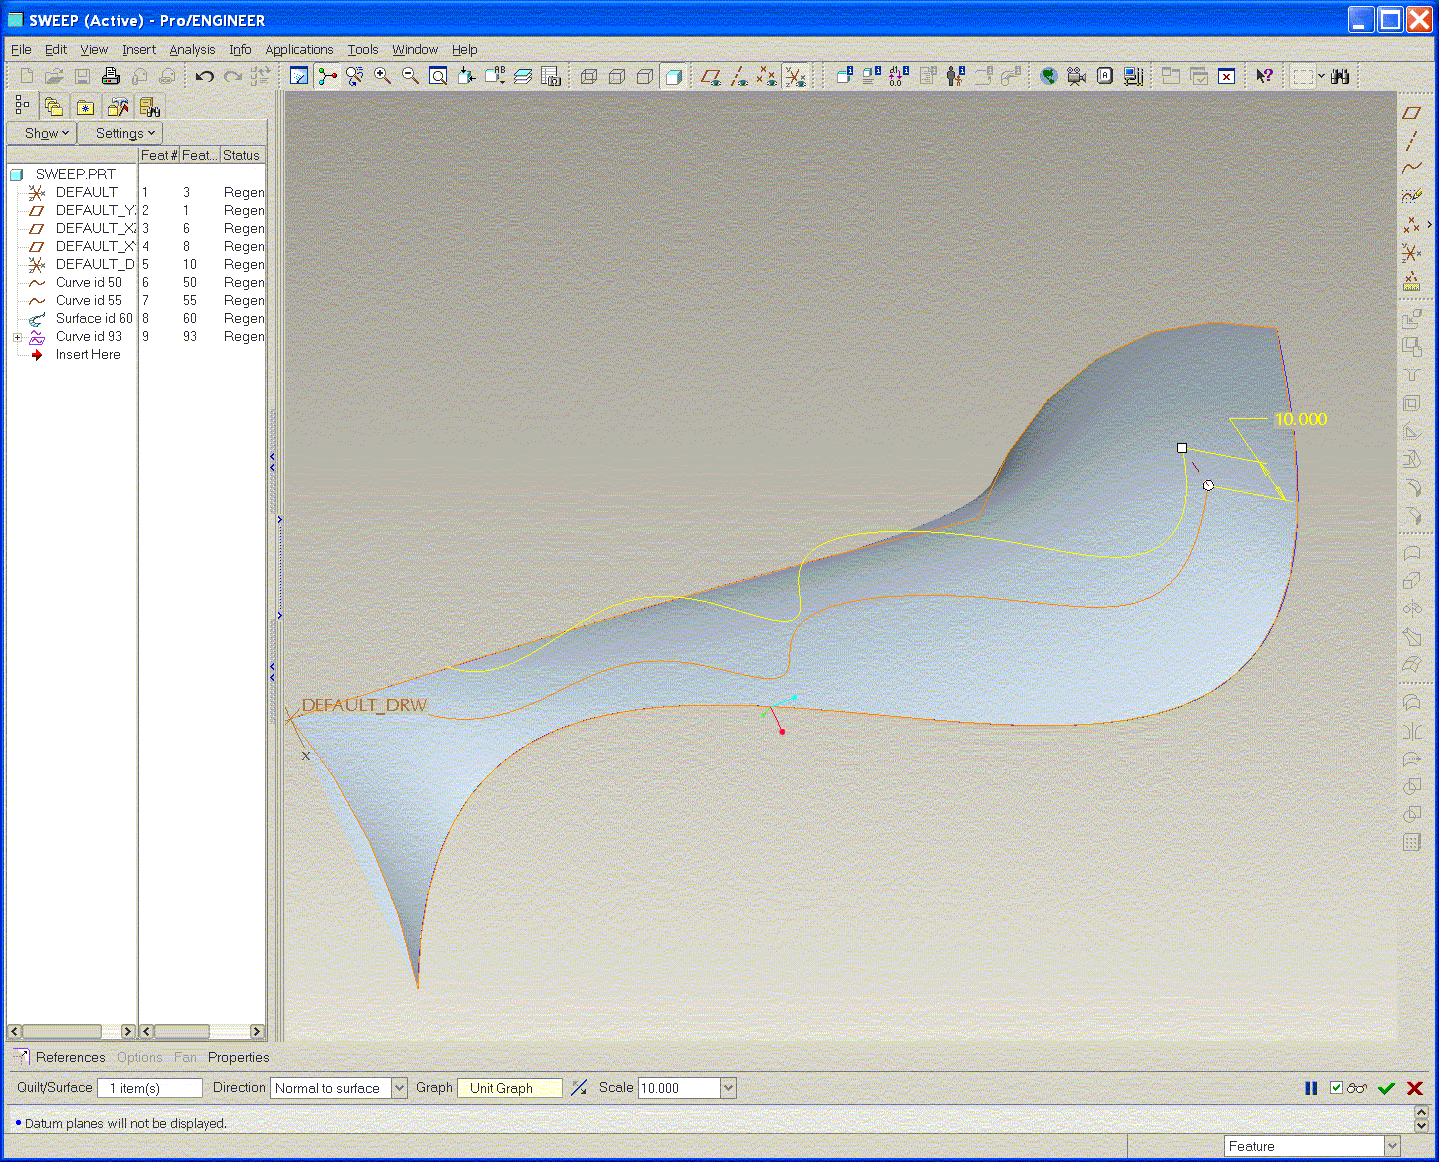Cancel the feature with red X
The height and width of the screenshot is (1162, 1439).
pyautogui.click(x=1415, y=1088)
